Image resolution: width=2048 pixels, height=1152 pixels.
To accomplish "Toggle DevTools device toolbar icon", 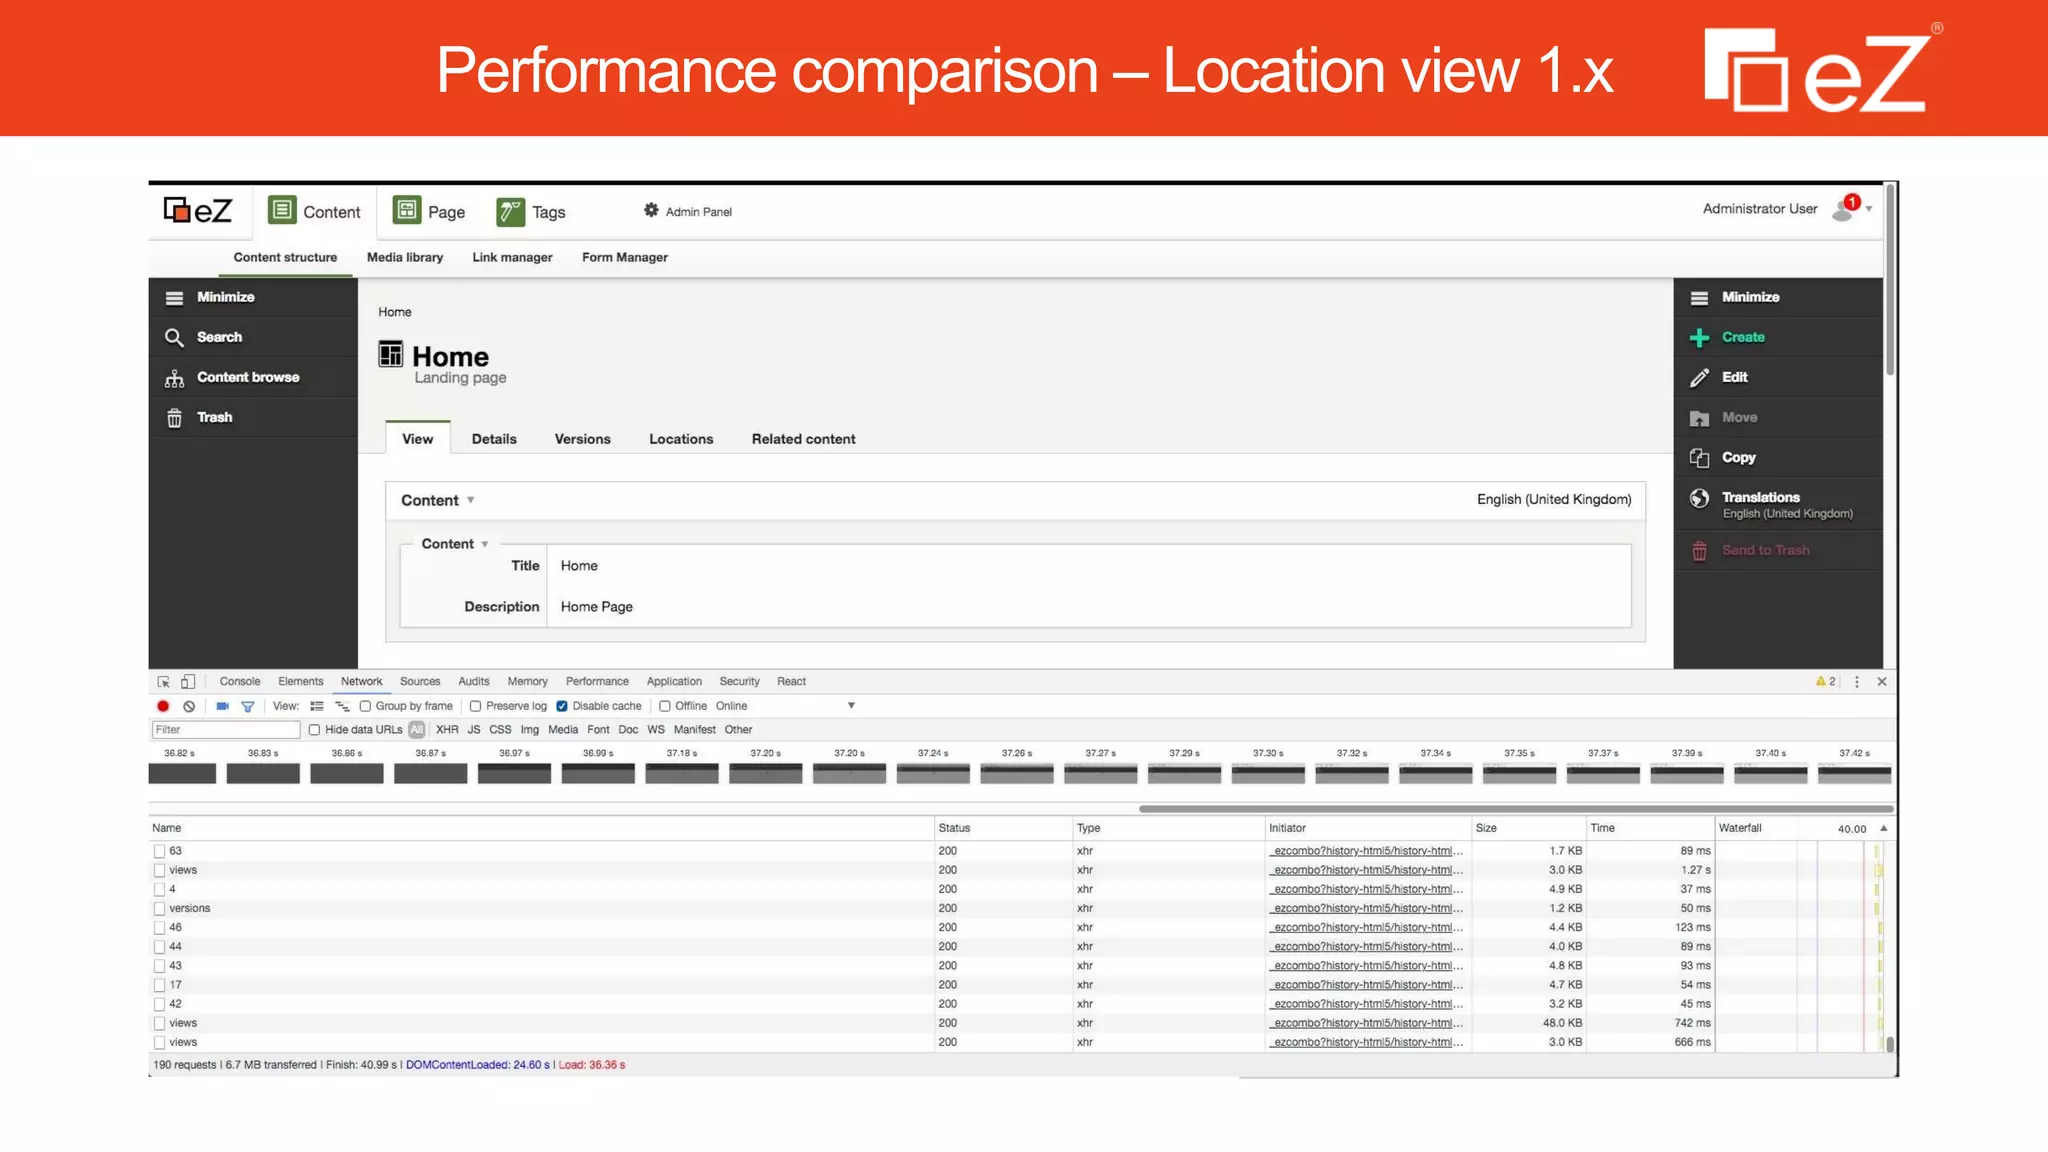I will click(x=188, y=682).
